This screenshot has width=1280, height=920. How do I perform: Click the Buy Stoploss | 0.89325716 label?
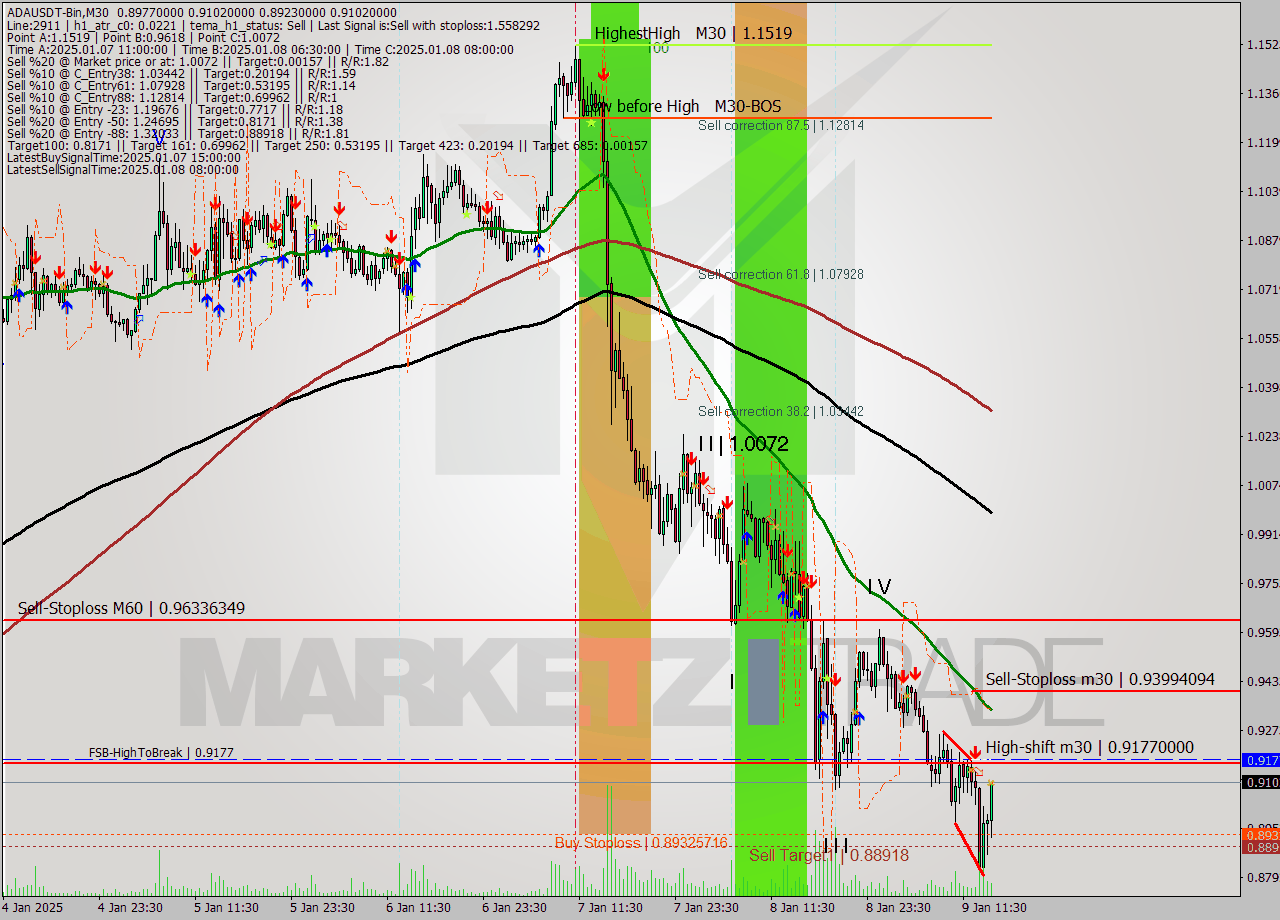[x=641, y=843]
